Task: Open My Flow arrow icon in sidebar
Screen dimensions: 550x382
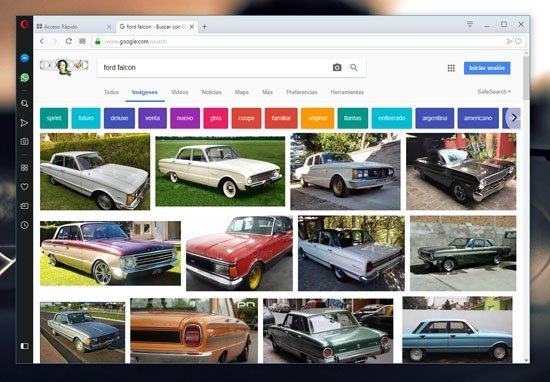Action: click(24, 122)
